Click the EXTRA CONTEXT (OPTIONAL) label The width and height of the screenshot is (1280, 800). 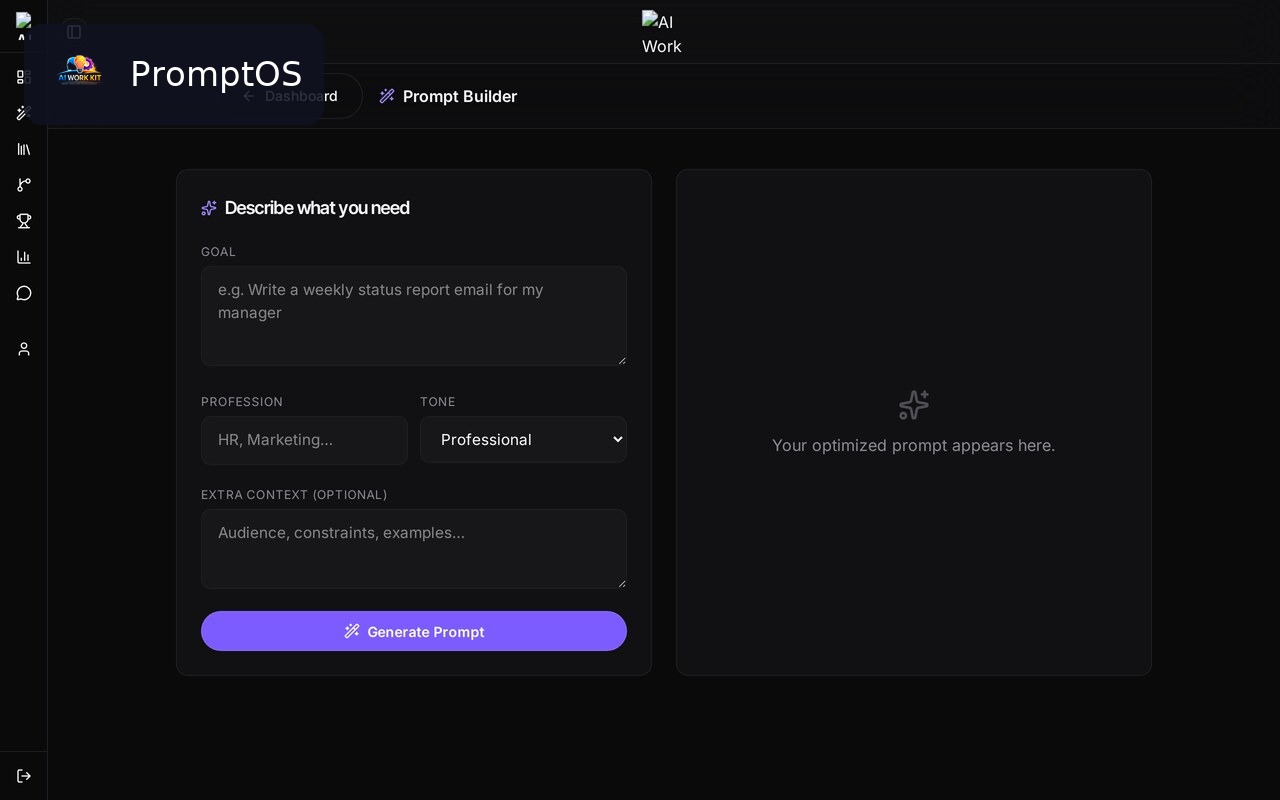point(294,495)
